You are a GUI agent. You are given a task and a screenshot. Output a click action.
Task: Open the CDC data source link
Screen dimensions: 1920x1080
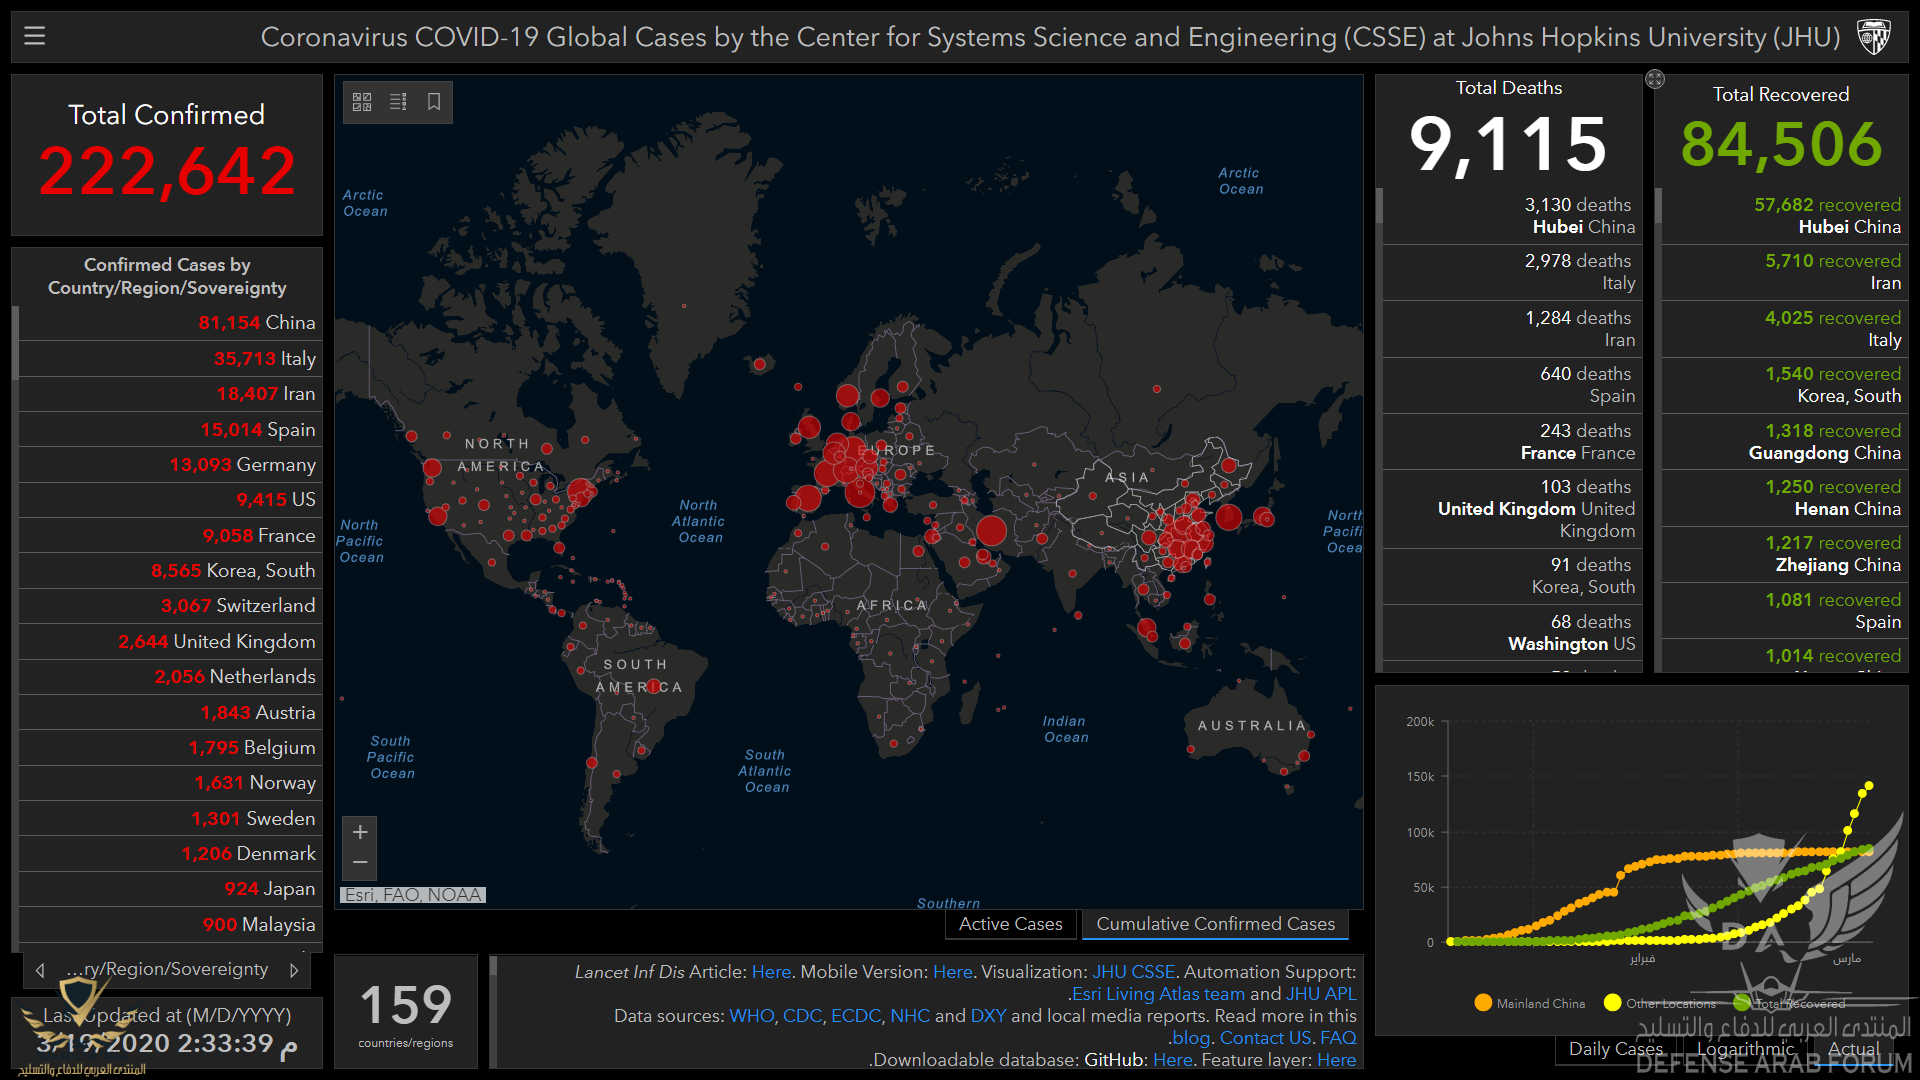(802, 1016)
